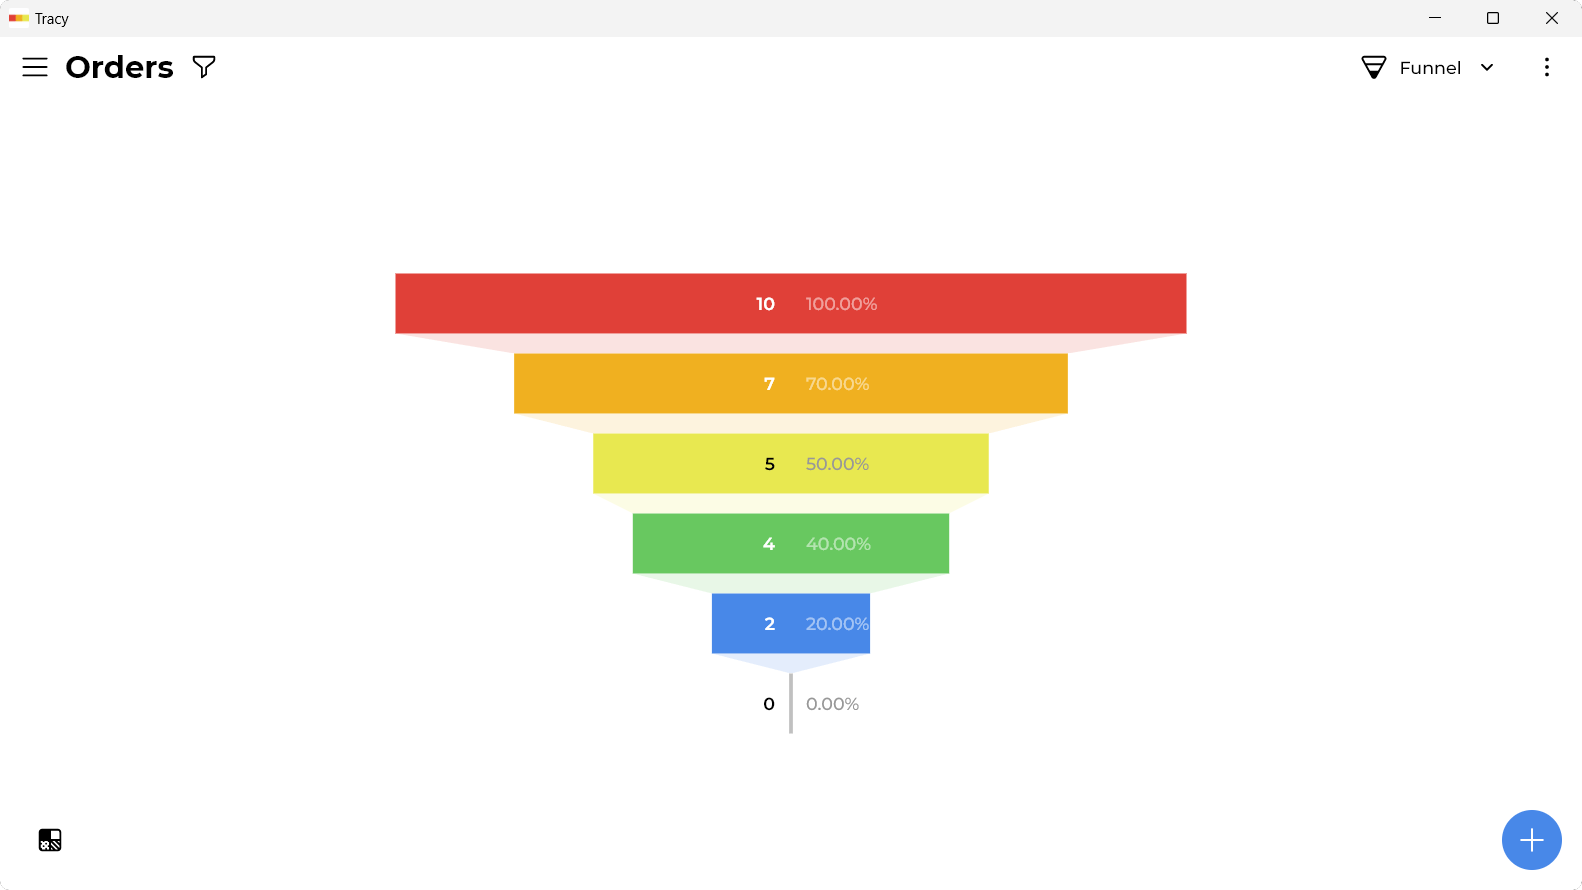Click the funnel view icon
This screenshot has height=890, width=1582.
click(1374, 67)
